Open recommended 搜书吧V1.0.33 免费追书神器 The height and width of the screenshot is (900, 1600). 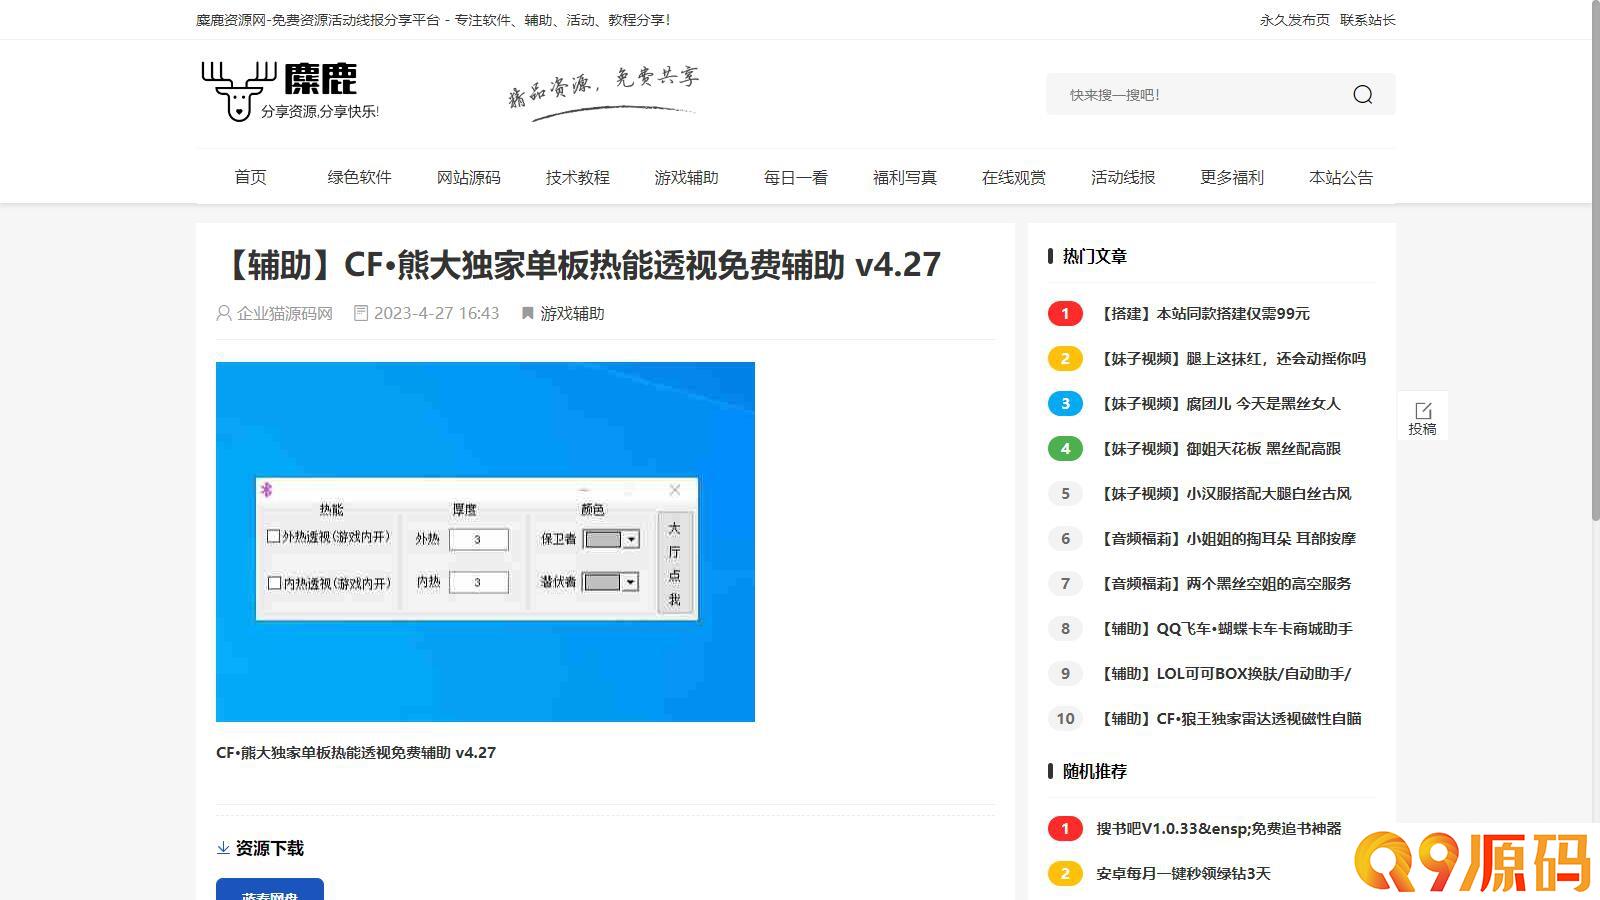tap(1218, 828)
